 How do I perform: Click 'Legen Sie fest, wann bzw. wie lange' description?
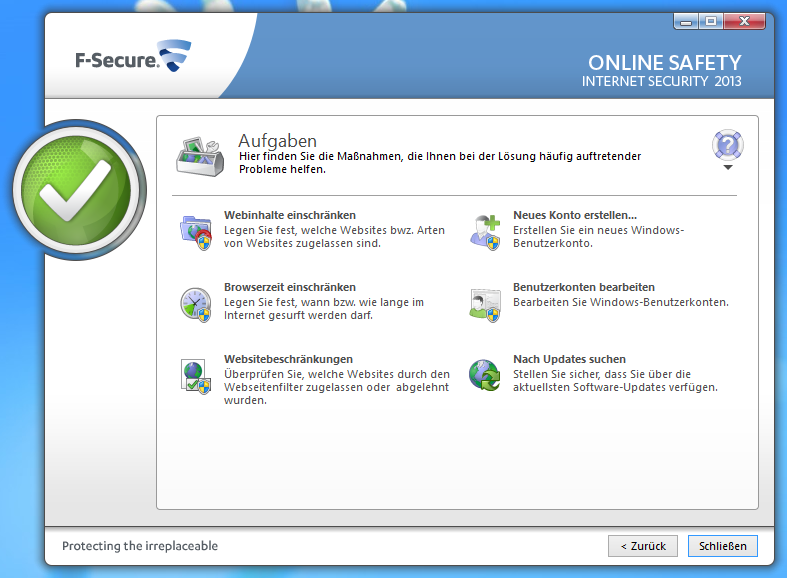click(324, 309)
